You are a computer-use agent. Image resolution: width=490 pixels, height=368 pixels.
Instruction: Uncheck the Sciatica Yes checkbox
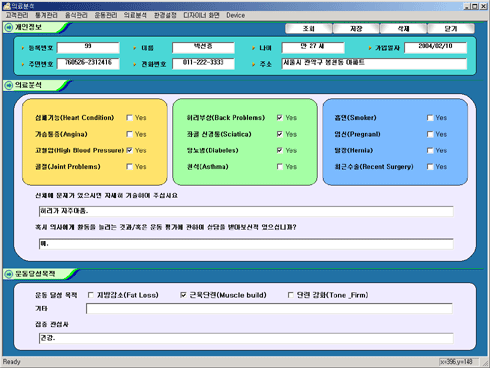click(x=280, y=134)
